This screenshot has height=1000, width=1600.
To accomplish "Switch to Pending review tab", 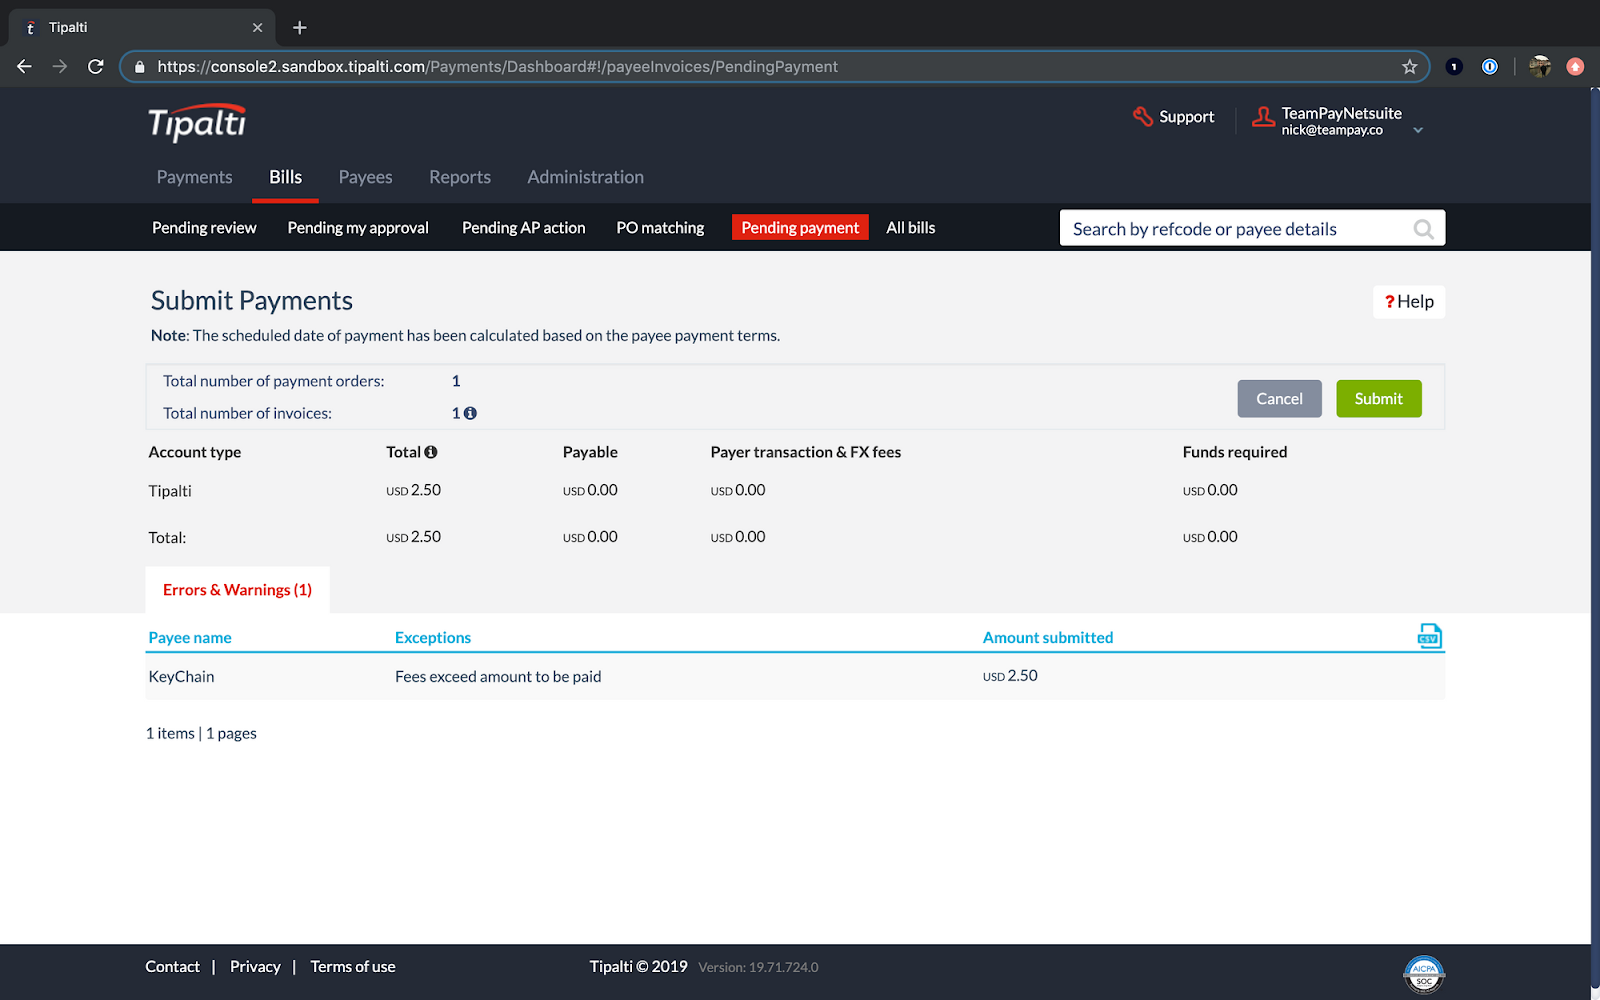I will click(x=204, y=228).
